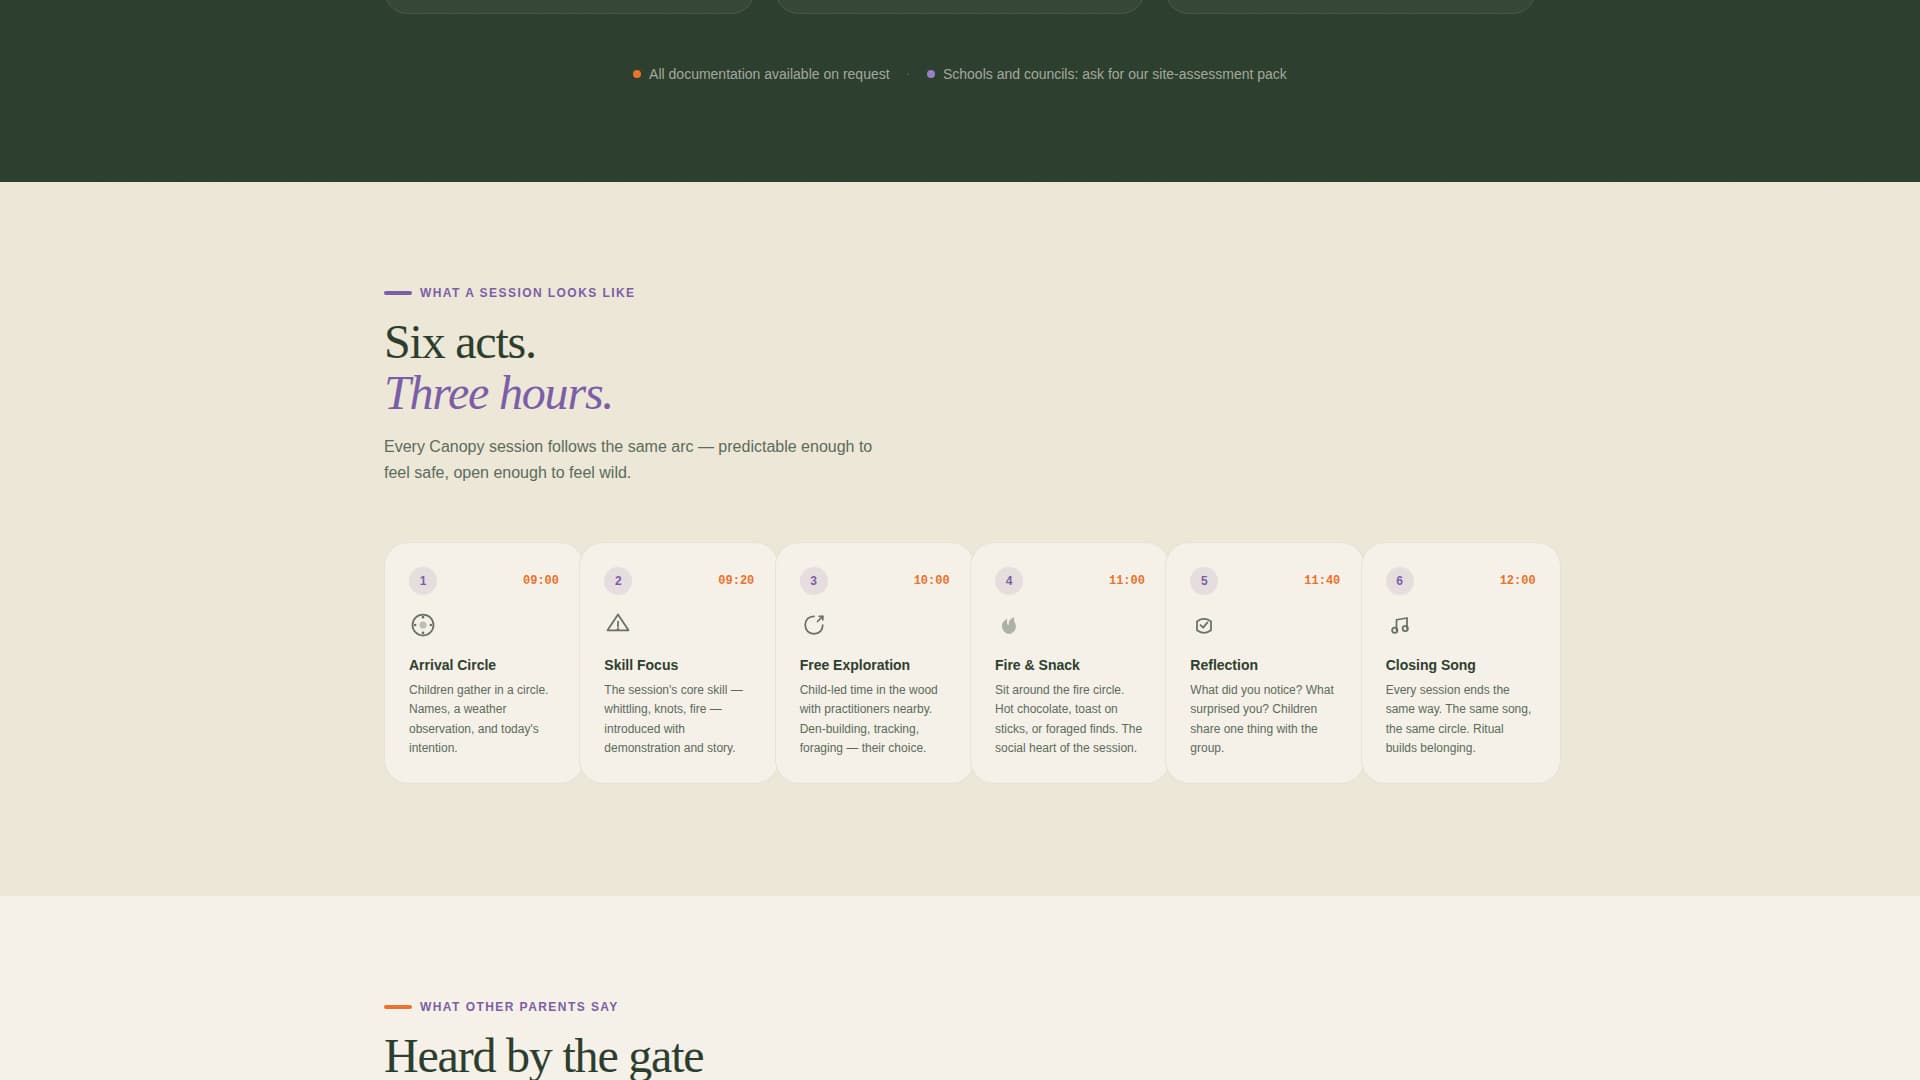Click the Free Exploration circular arrow icon
Viewport: 1920px width, 1080px height.
[814, 625]
